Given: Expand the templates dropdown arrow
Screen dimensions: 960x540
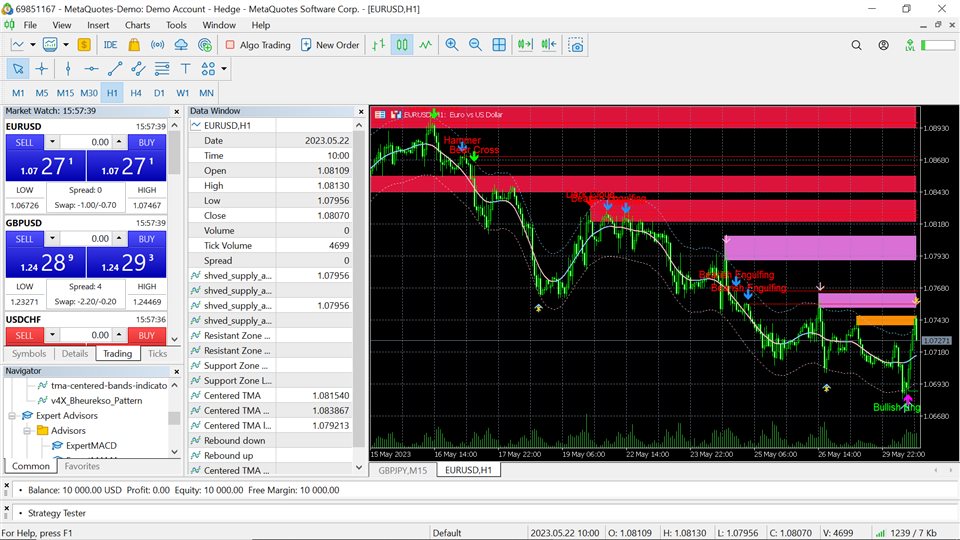Looking at the screenshot, I should 66,45.
